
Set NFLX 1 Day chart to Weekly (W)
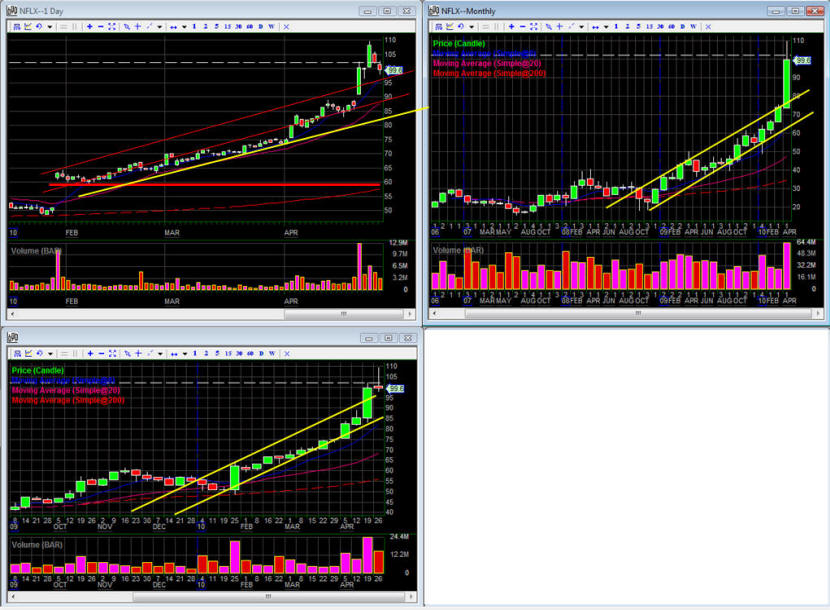(x=271, y=26)
